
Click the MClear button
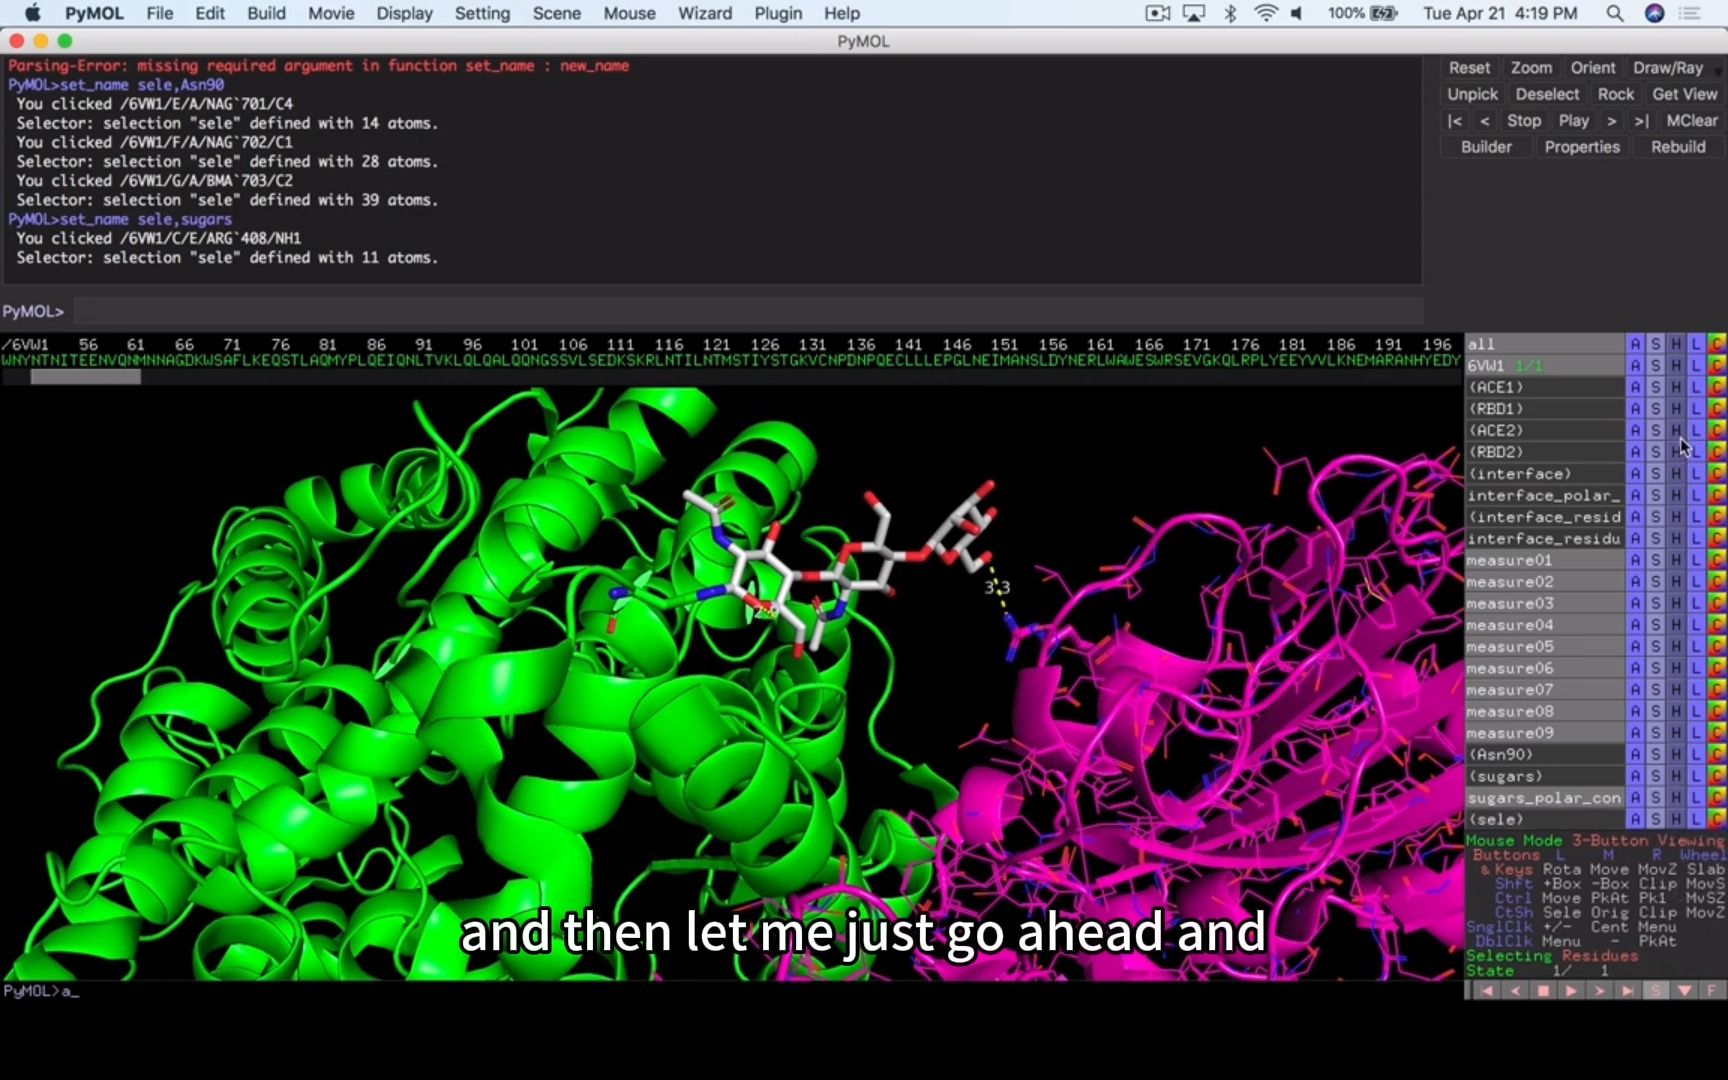(x=1692, y=120)
